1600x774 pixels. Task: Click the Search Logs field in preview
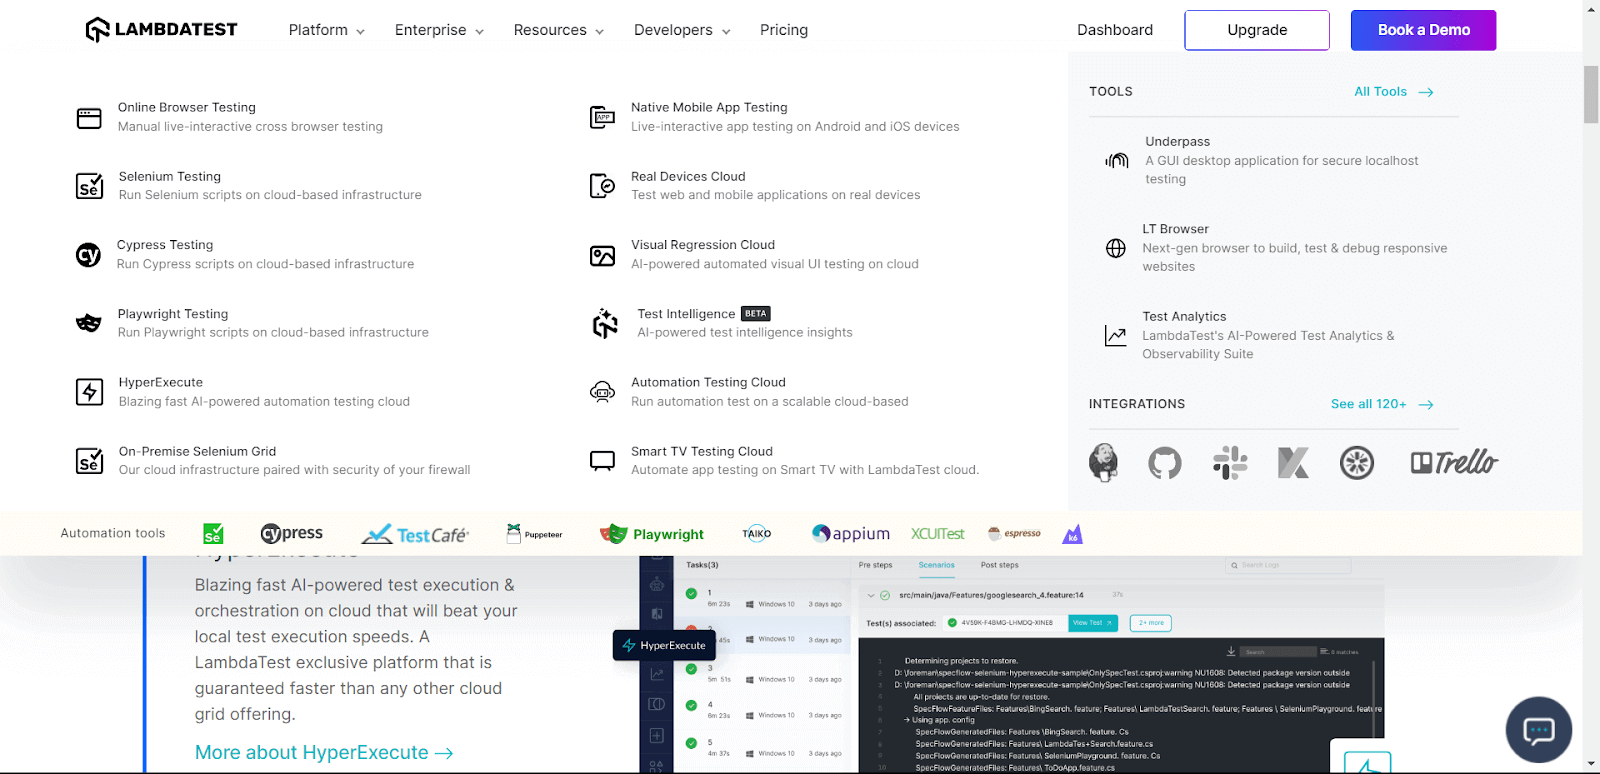pos(1288,565)
